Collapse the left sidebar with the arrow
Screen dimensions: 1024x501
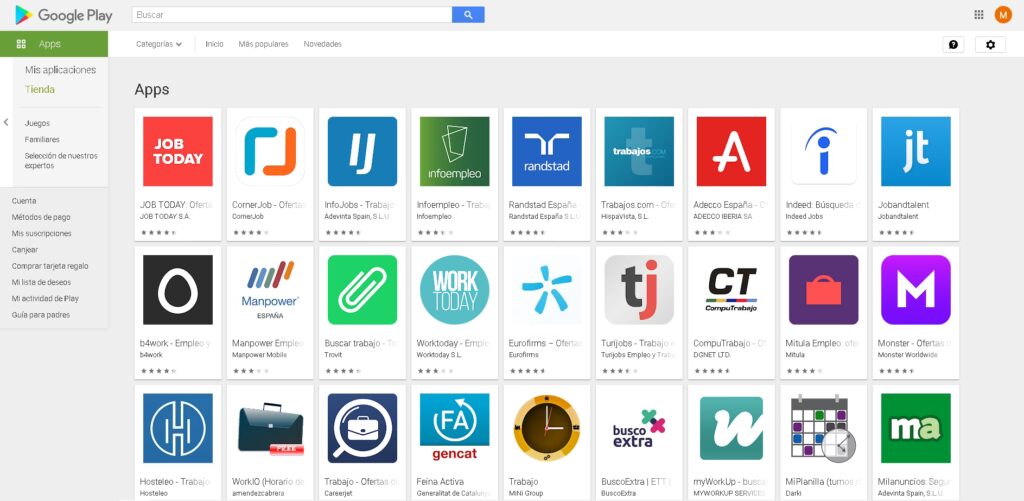pos(6,122)
